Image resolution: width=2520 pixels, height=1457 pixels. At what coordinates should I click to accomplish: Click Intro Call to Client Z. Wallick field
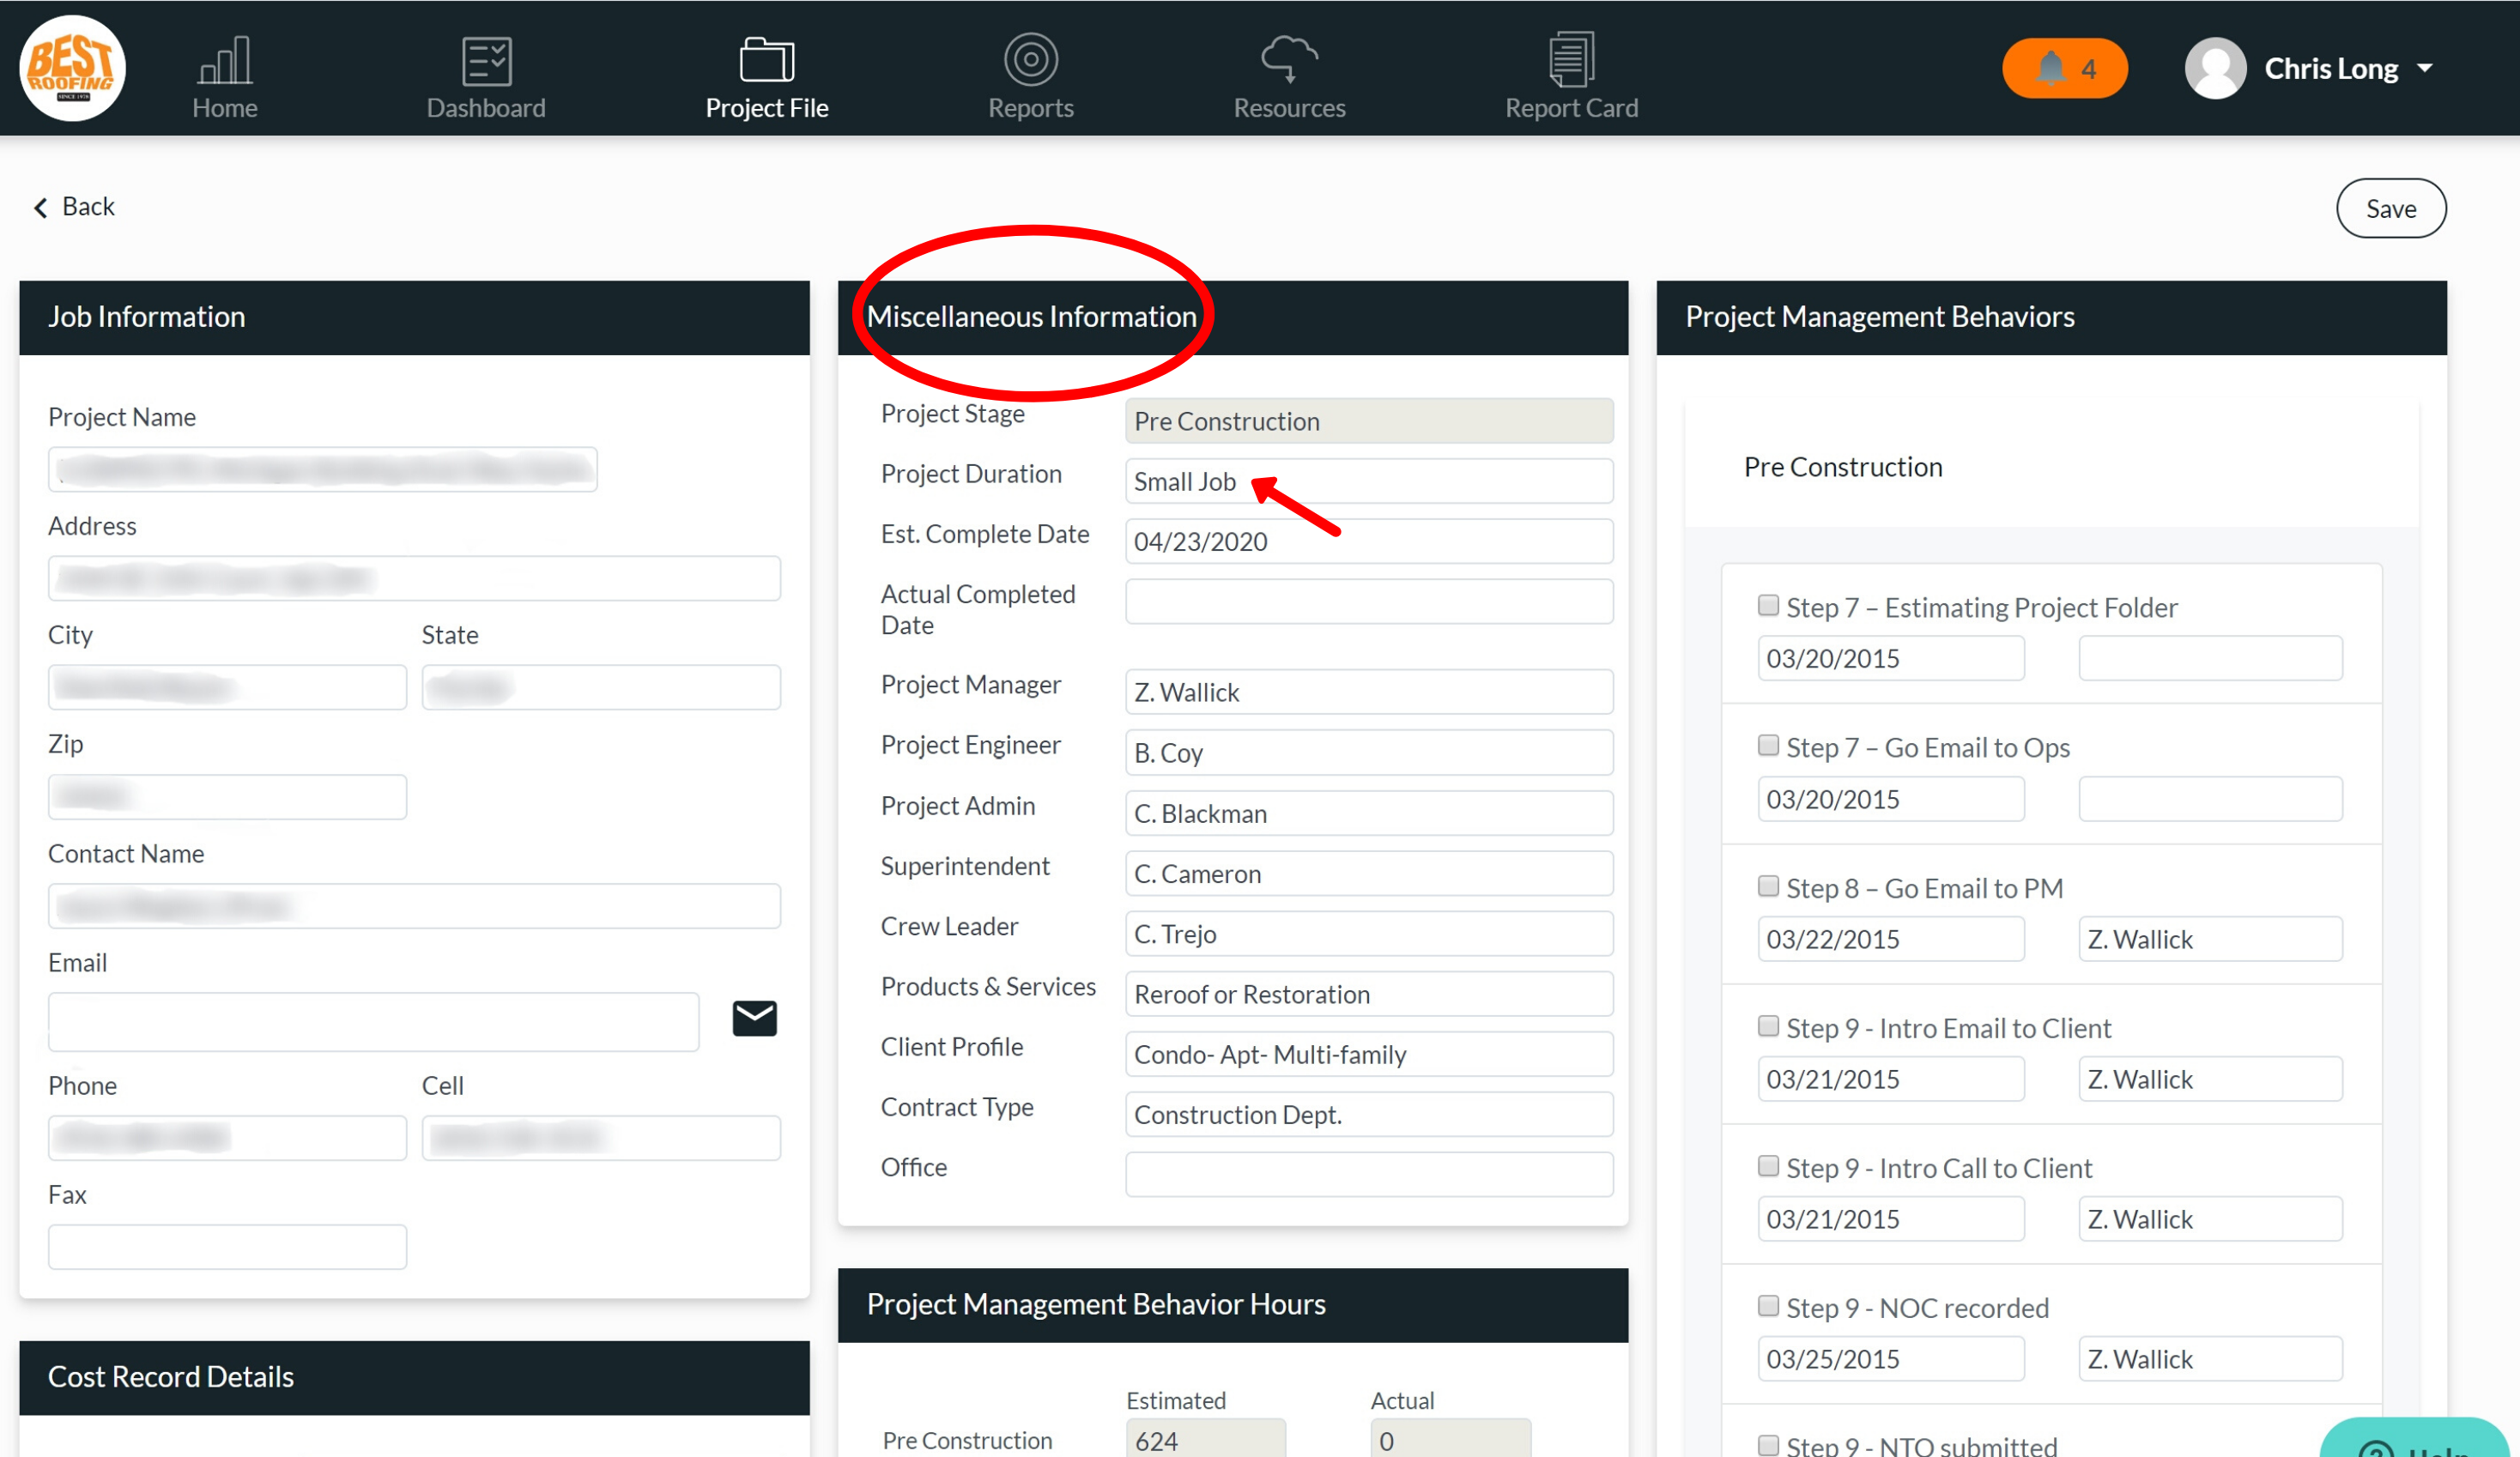2210,1219
